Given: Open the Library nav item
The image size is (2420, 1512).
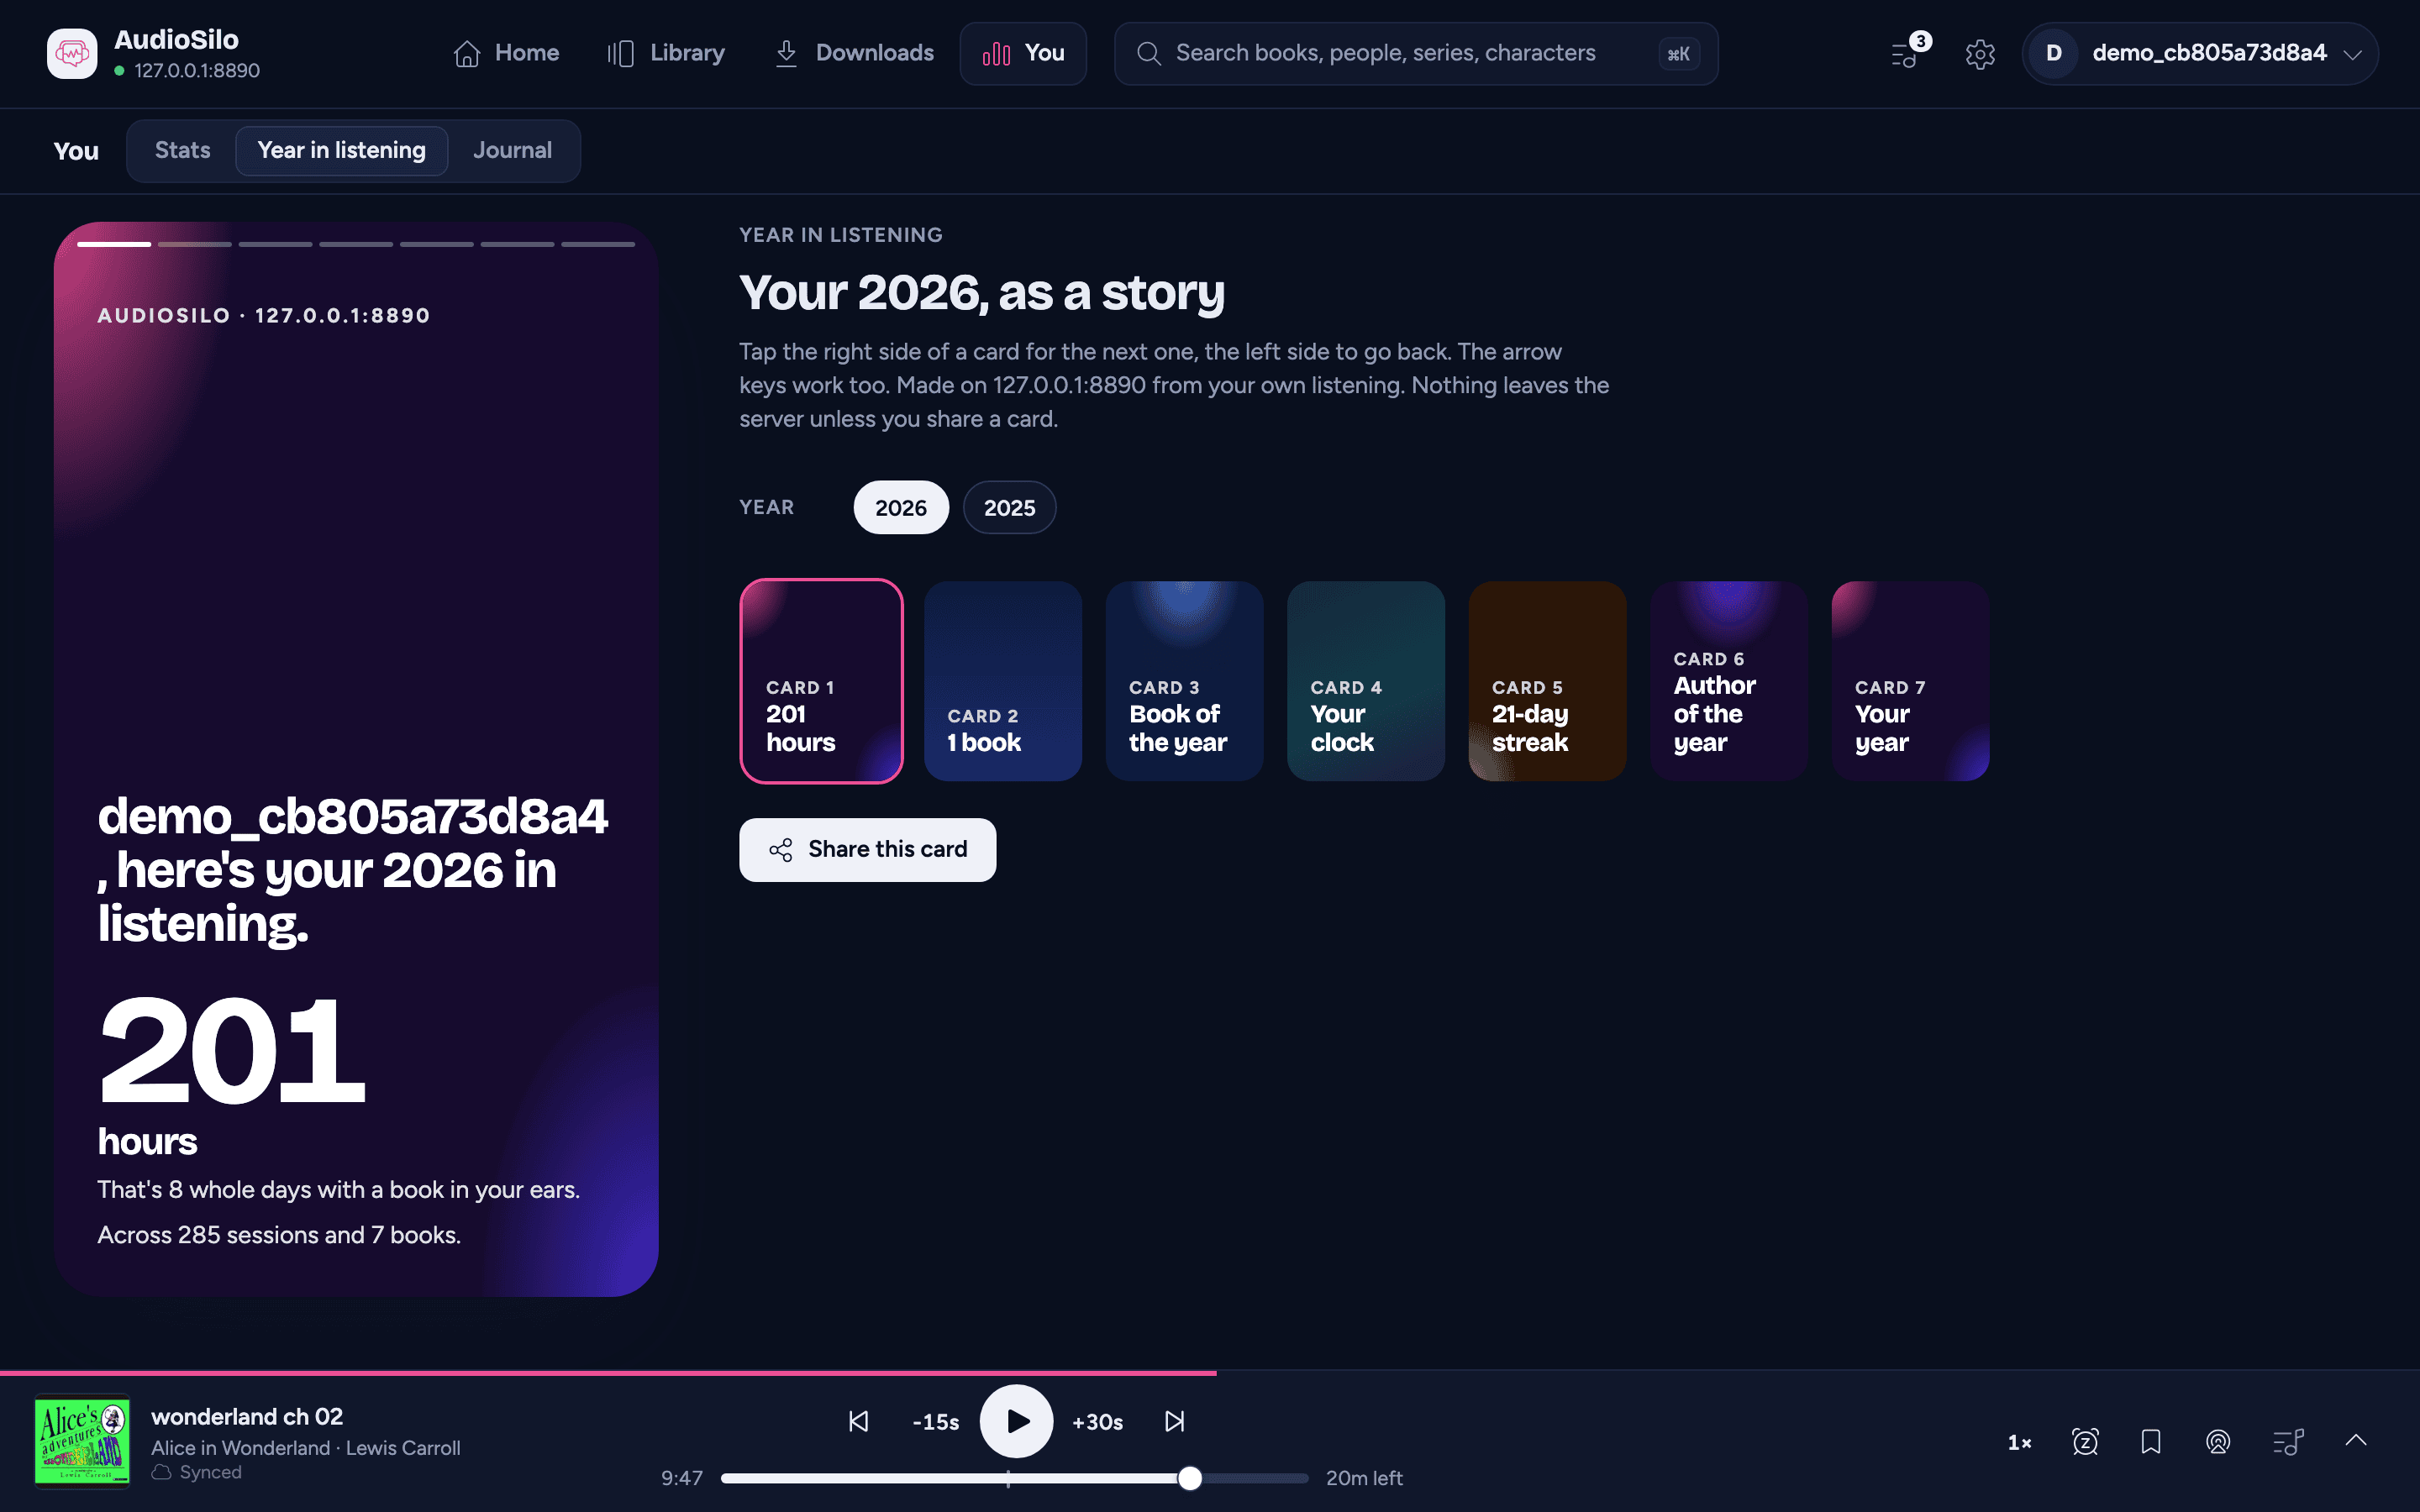Looking at the screenshot, I should pyautogui.click(x=666, y=54).
